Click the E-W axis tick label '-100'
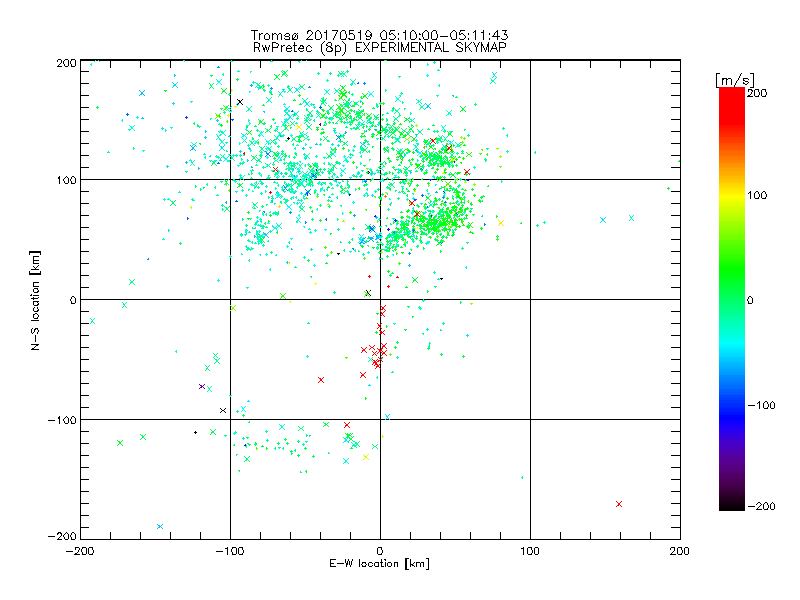800x600 pixels. [230, 551]
